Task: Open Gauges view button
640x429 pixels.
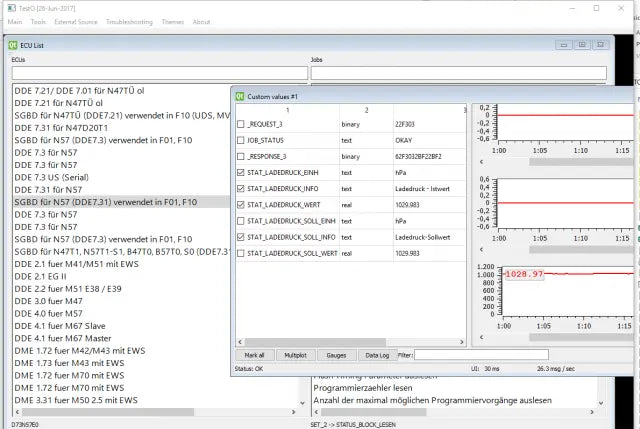Action: tap(335, 354)
